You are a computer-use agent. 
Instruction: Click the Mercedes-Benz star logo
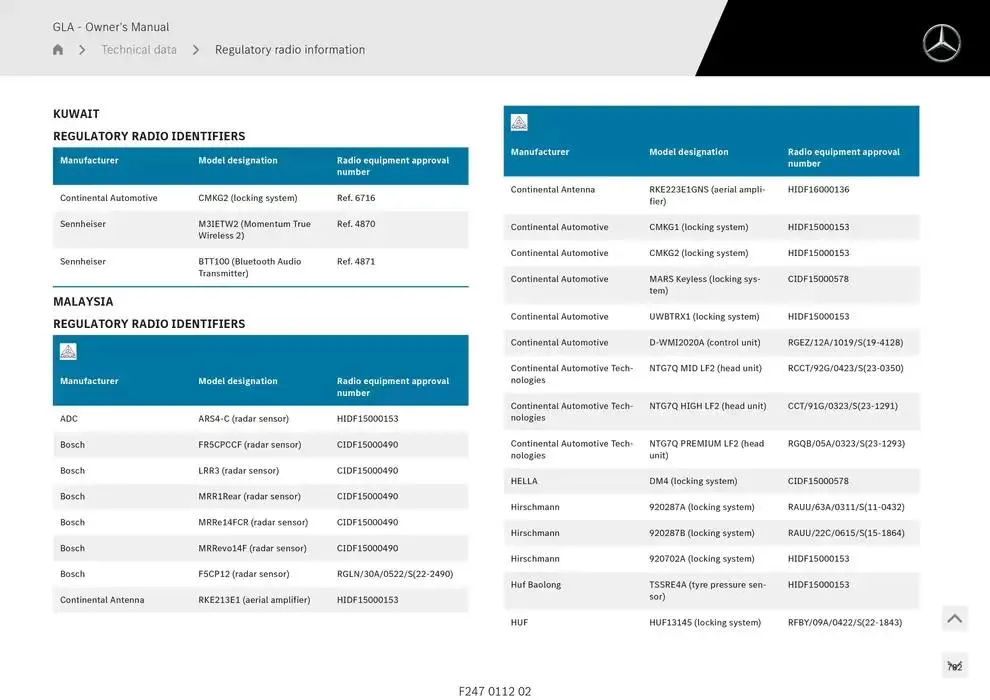click(x=941, y=43)
